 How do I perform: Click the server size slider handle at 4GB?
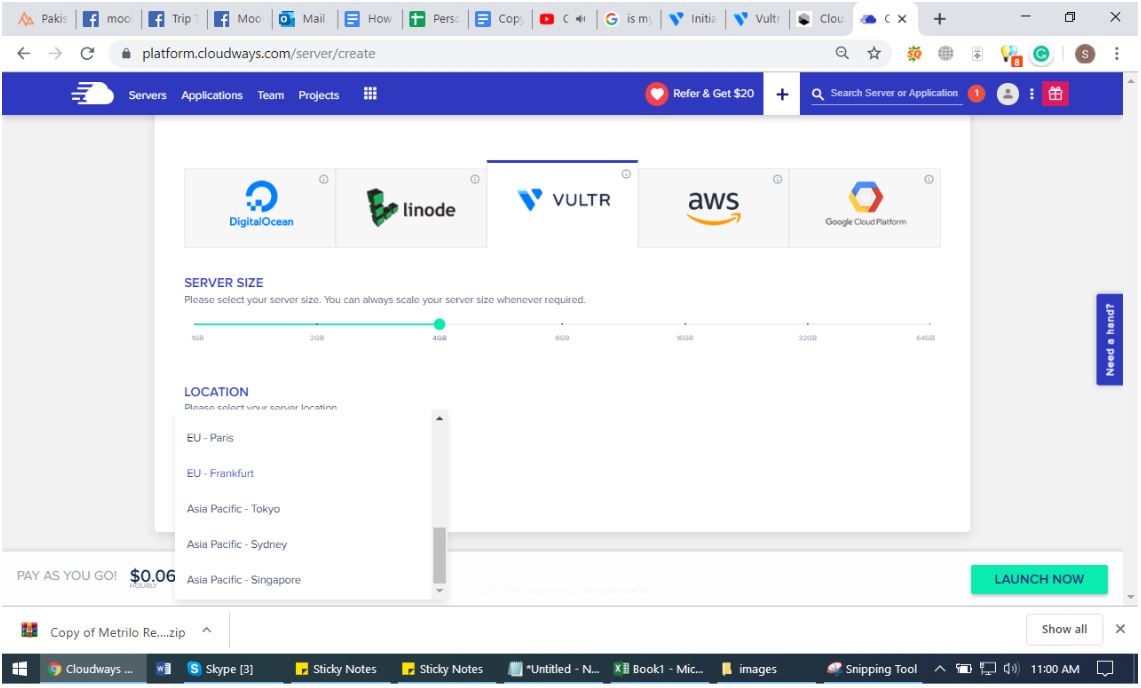click(x=439, y=325)
